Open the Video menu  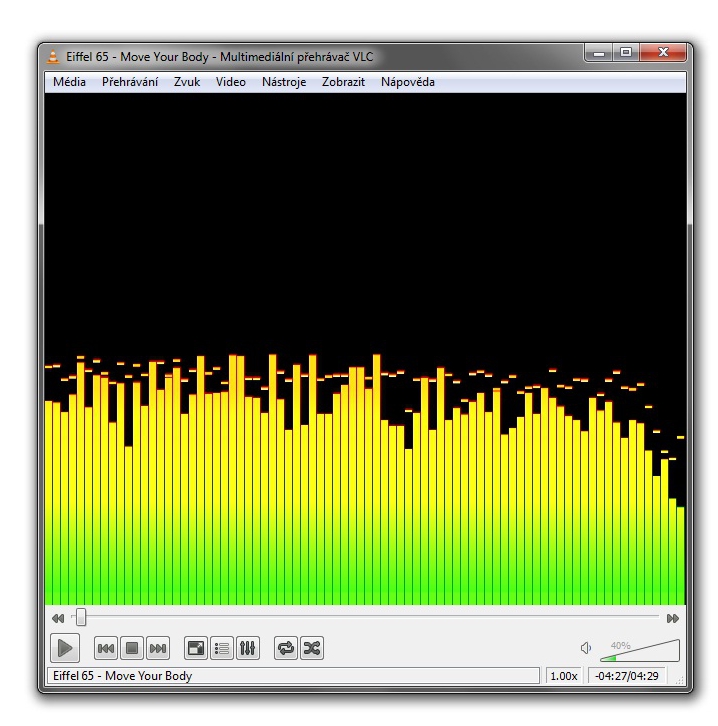coord(231,82)
